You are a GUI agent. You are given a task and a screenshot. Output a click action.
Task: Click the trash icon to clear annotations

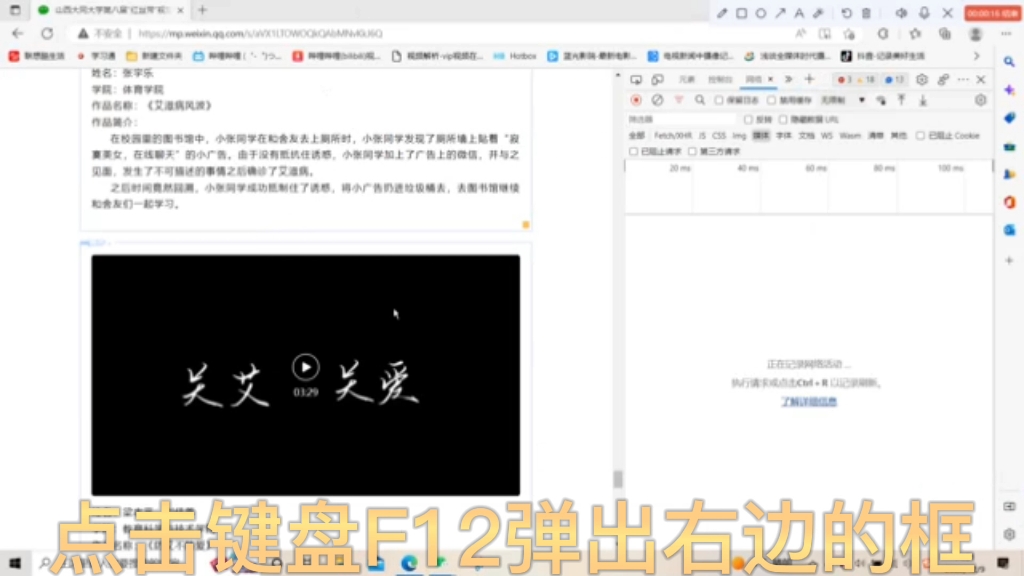866,12
